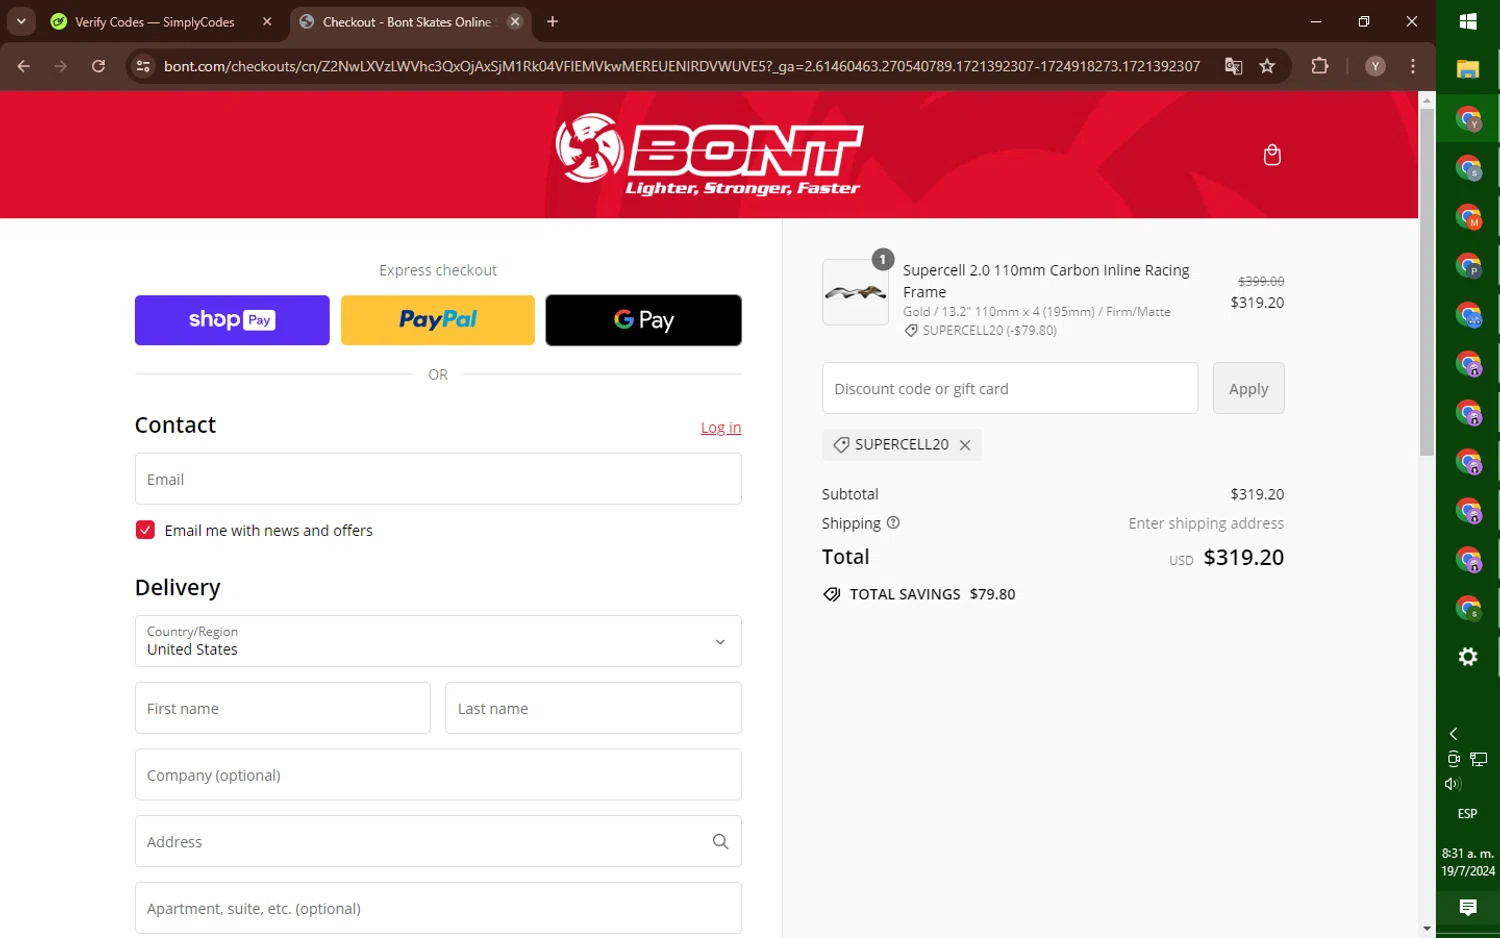Click the struck-through $399.00 price
Screen dimensions: 1500x938
[1261, 281]
